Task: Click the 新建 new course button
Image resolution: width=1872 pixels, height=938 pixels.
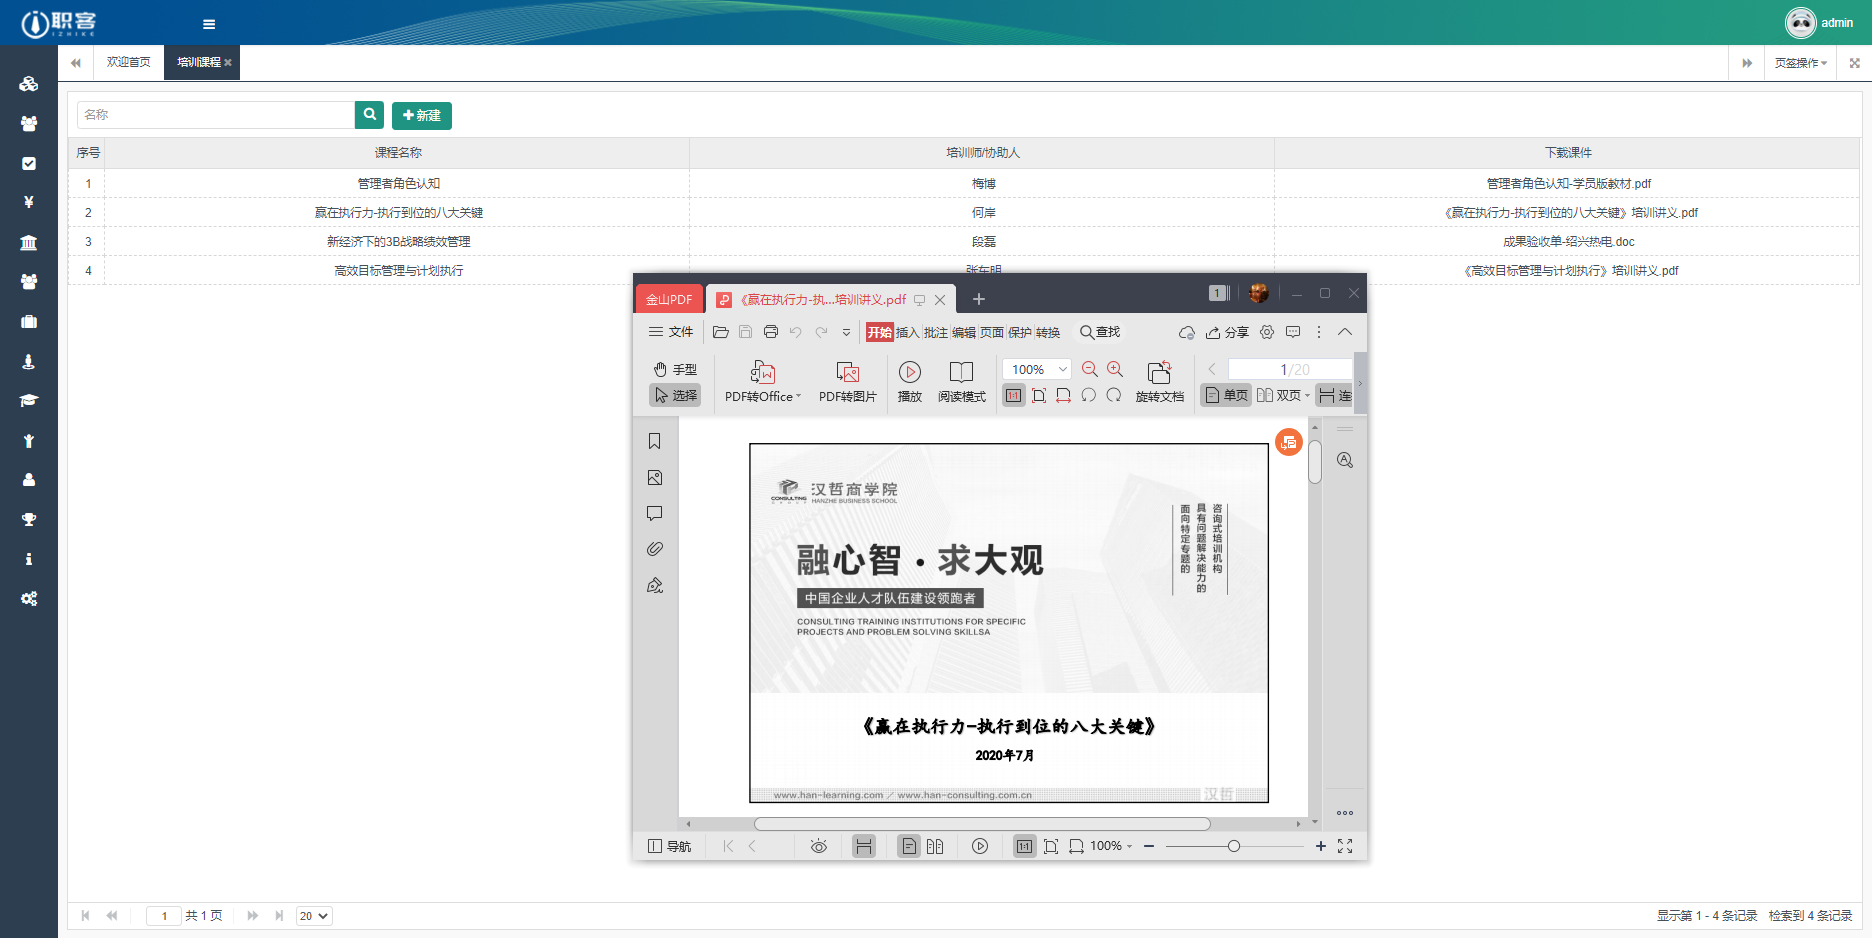Action: pyautogui.click(x=421, y=115)
